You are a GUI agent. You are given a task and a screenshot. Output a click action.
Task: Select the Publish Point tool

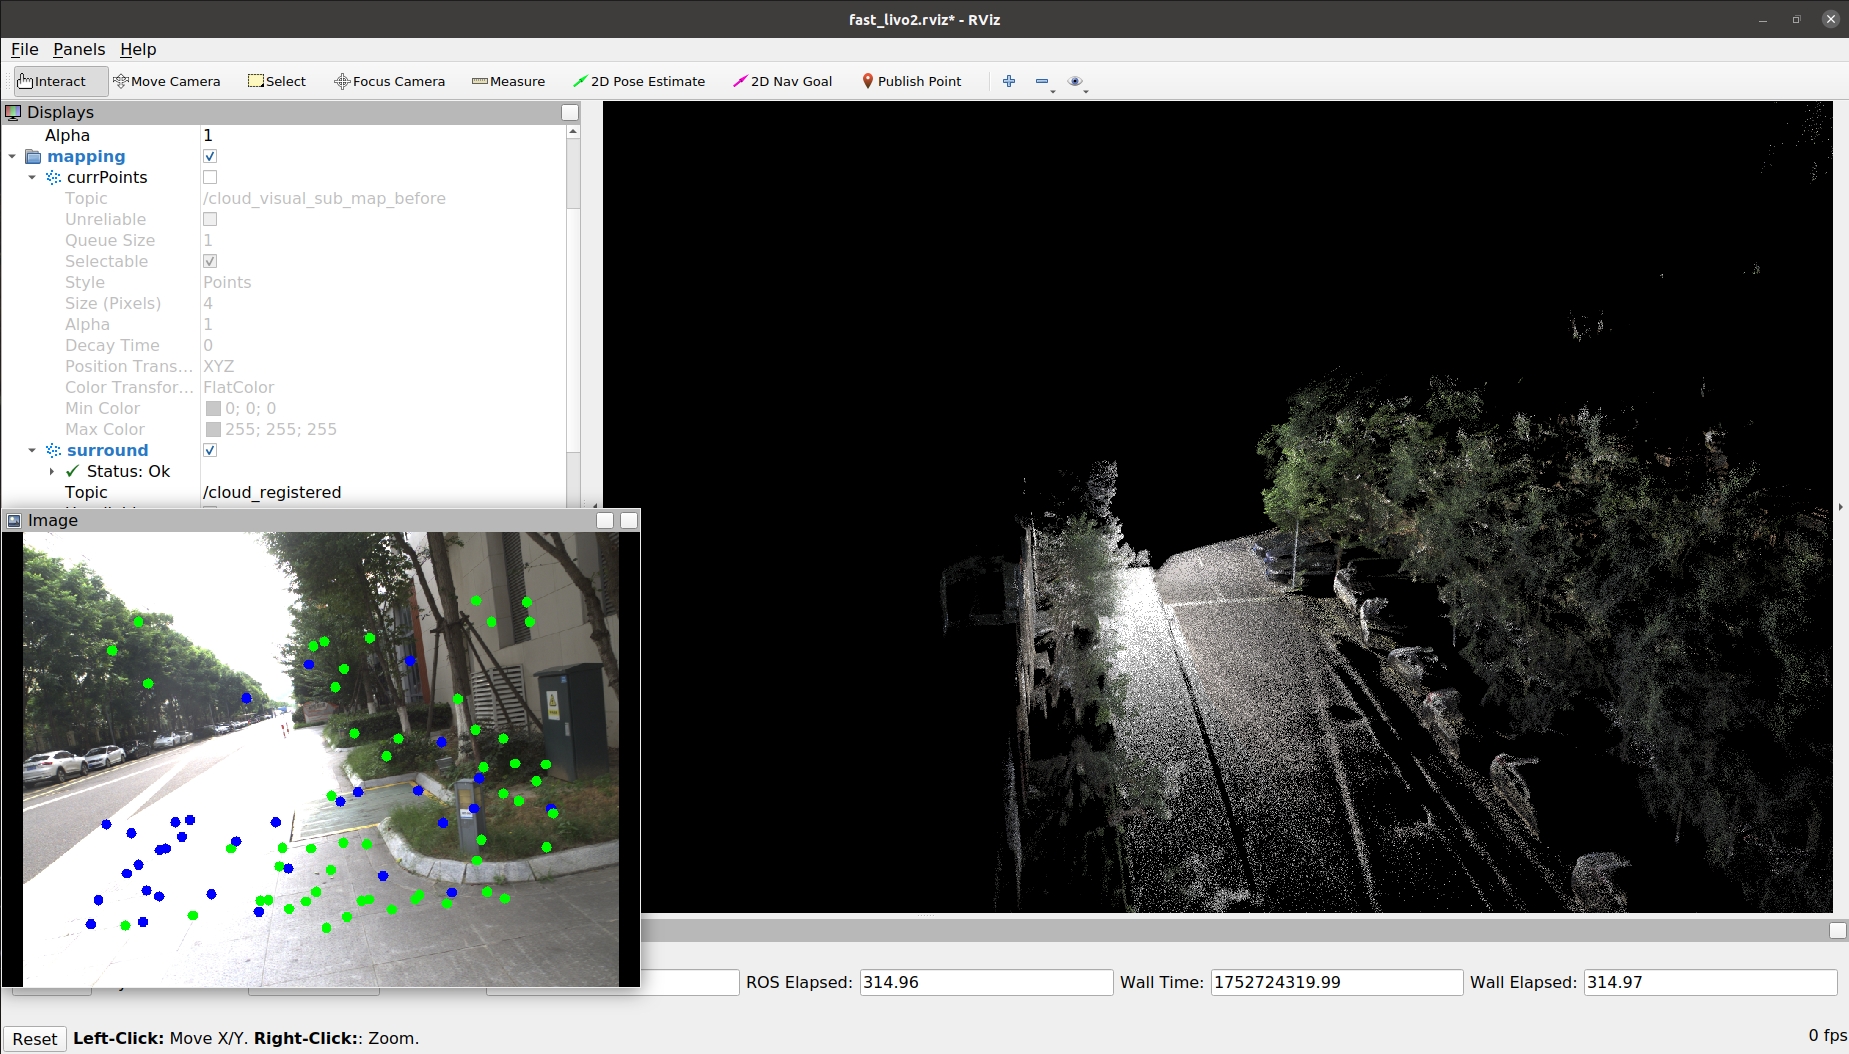tap(911, 81)
